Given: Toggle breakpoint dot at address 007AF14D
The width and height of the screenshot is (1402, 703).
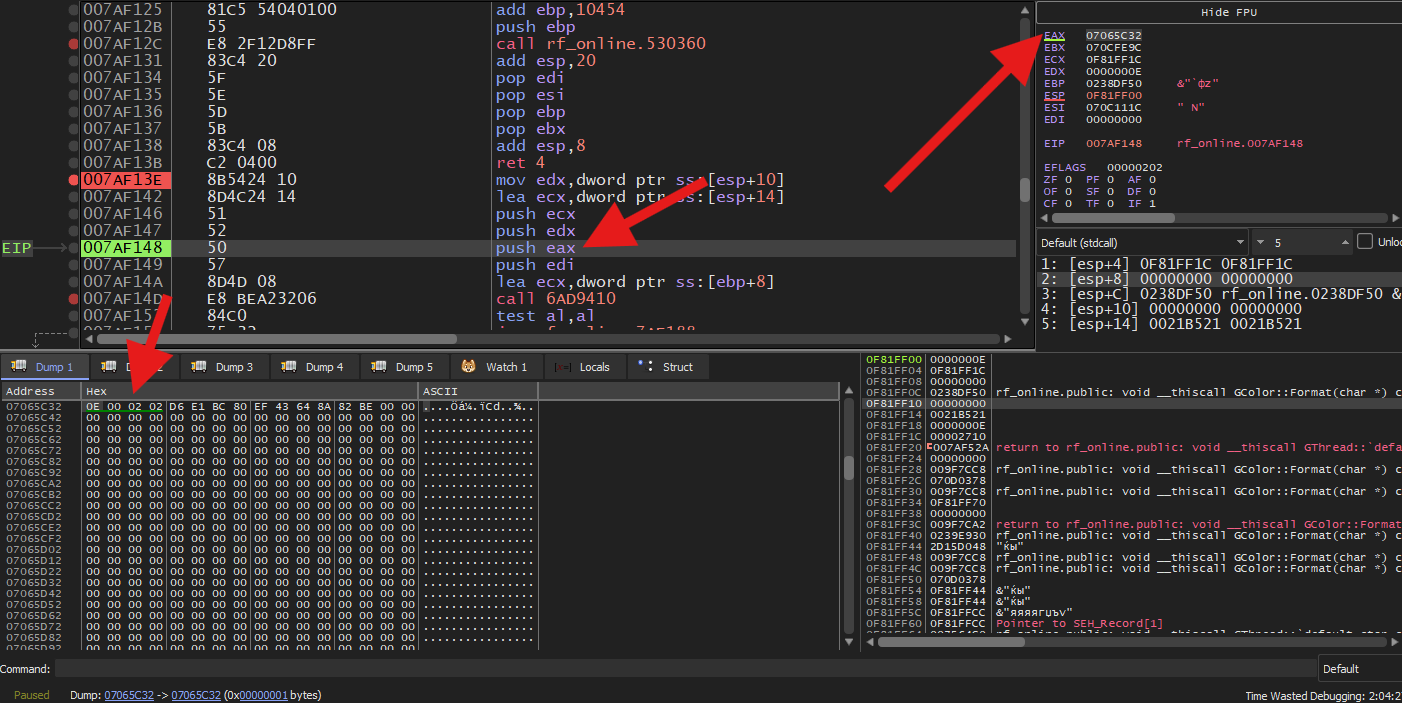Looking at the screenshot, I should pyautogui.click(x=73, y=299).
